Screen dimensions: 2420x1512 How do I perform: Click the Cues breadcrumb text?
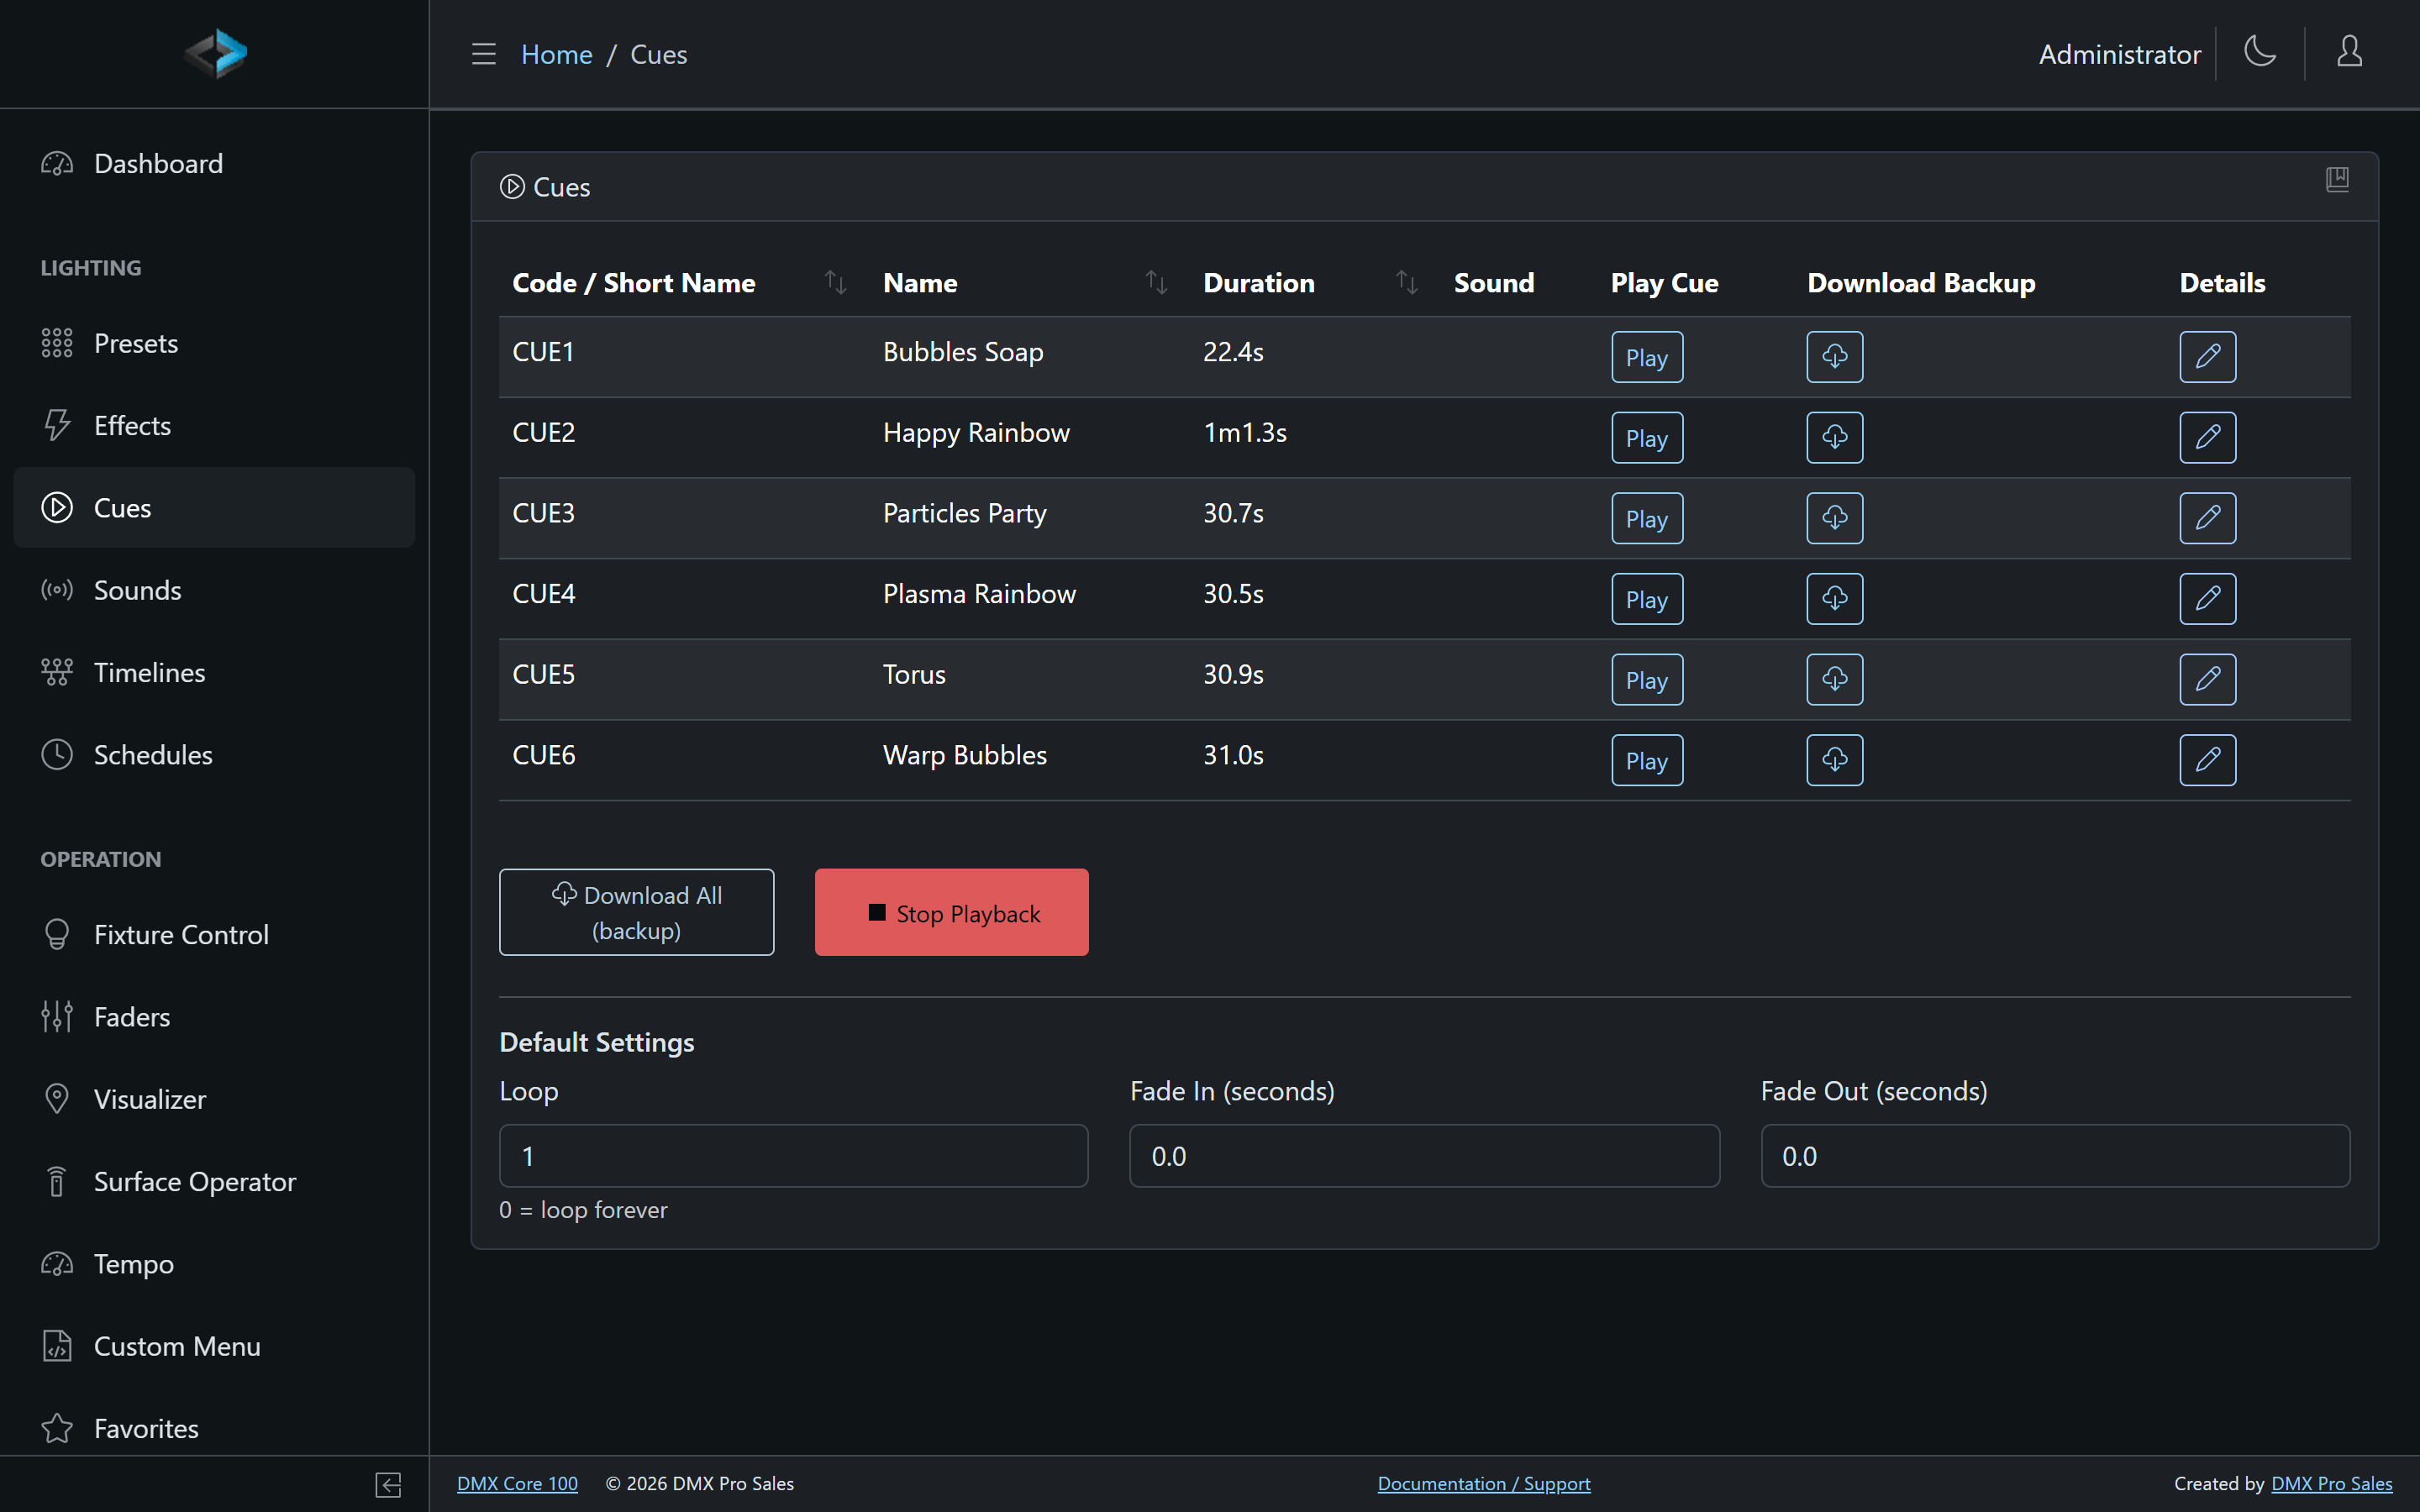coord(658,54)
